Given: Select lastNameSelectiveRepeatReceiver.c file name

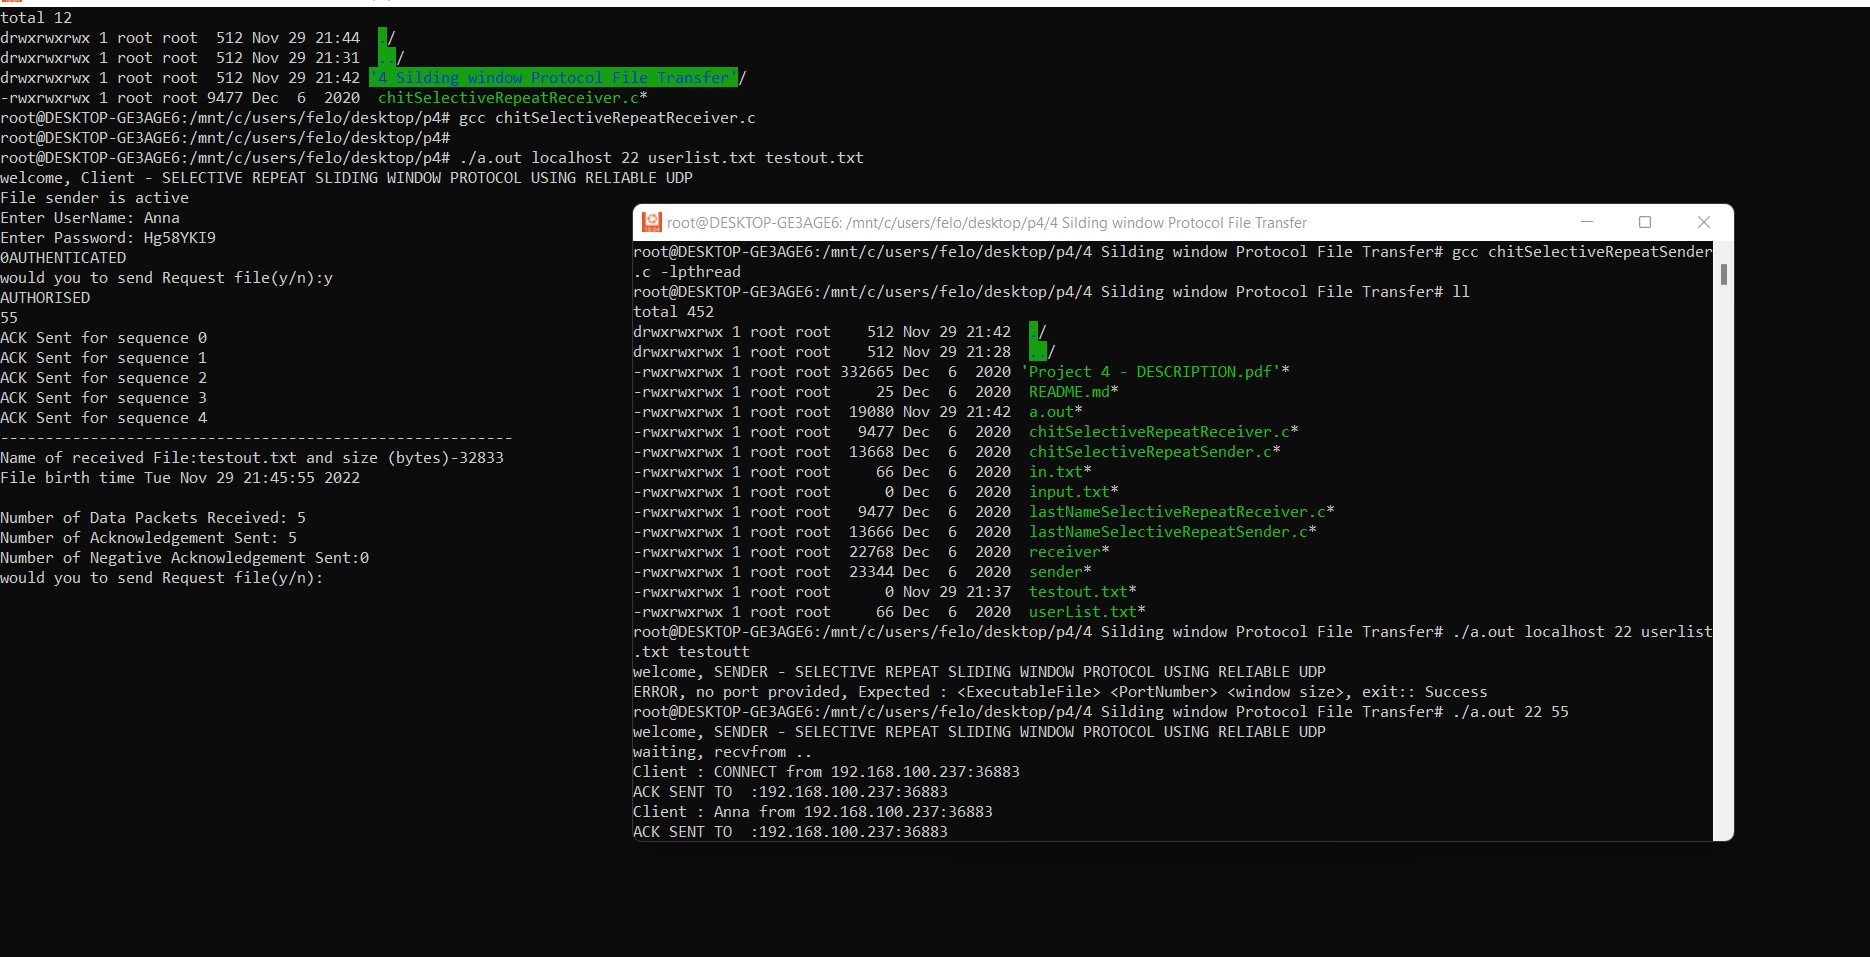Looking at the screenshot, I should [x=1177, y=512].
